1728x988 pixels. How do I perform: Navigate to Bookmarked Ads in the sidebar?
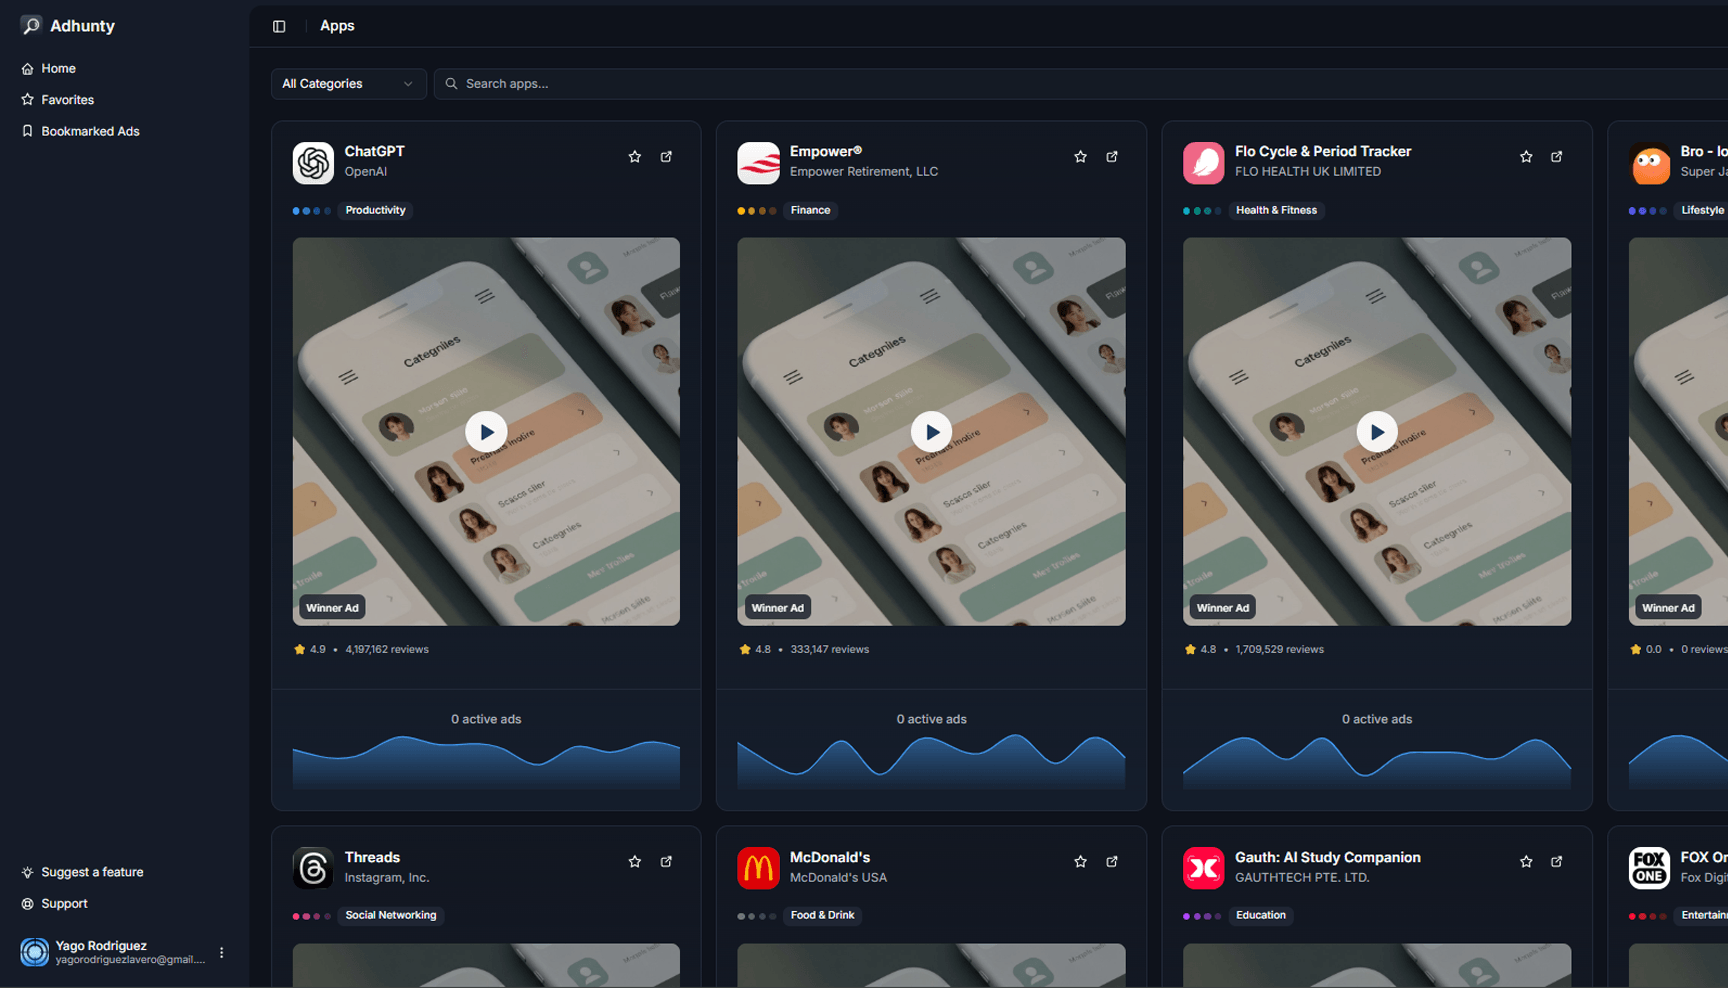click(x=90, y=131)
